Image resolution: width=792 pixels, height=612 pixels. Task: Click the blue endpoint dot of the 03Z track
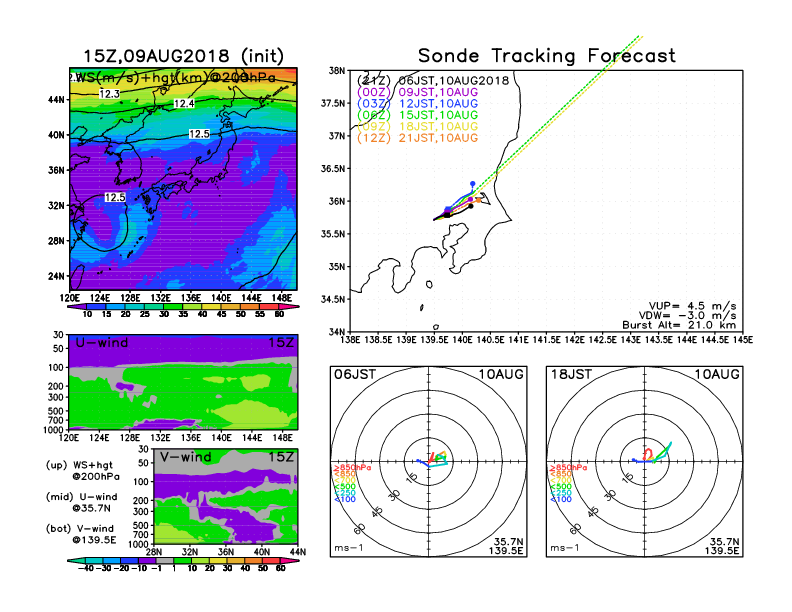click(x=473, y=184)
